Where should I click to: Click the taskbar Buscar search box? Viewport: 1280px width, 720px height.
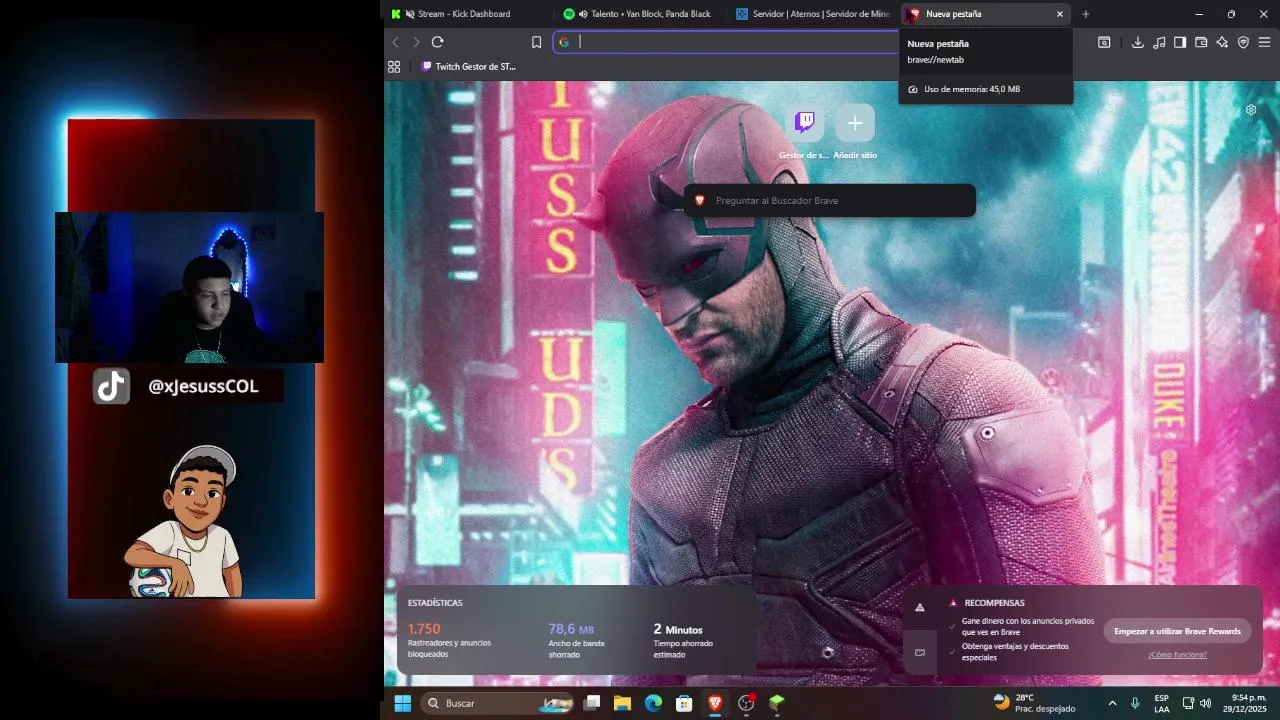pyautogui.click(x=497, y=703)
